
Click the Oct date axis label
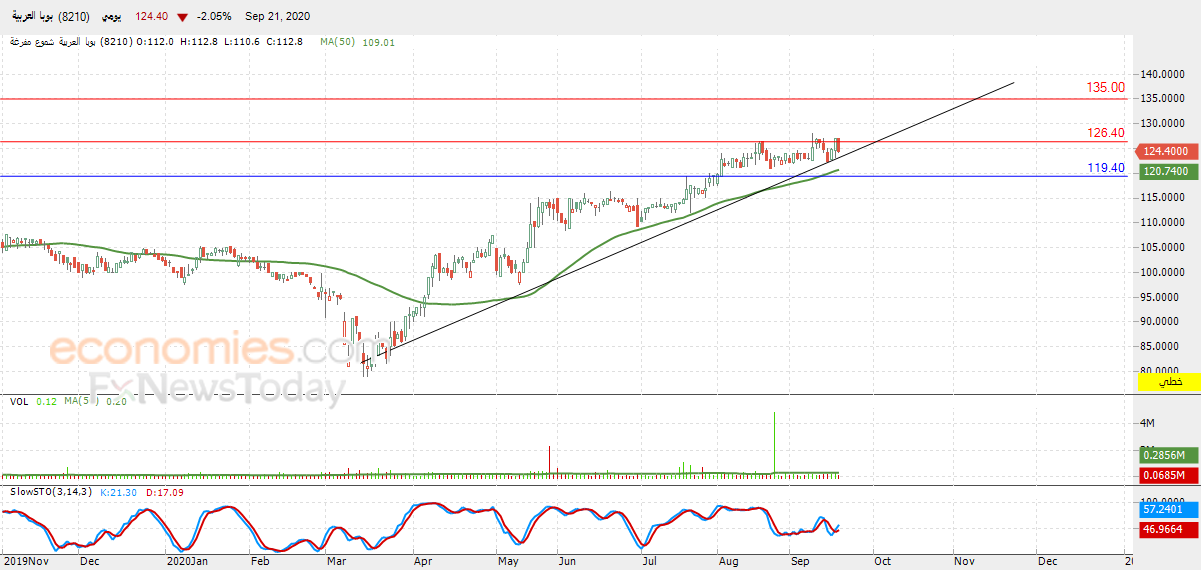point(882,561)
